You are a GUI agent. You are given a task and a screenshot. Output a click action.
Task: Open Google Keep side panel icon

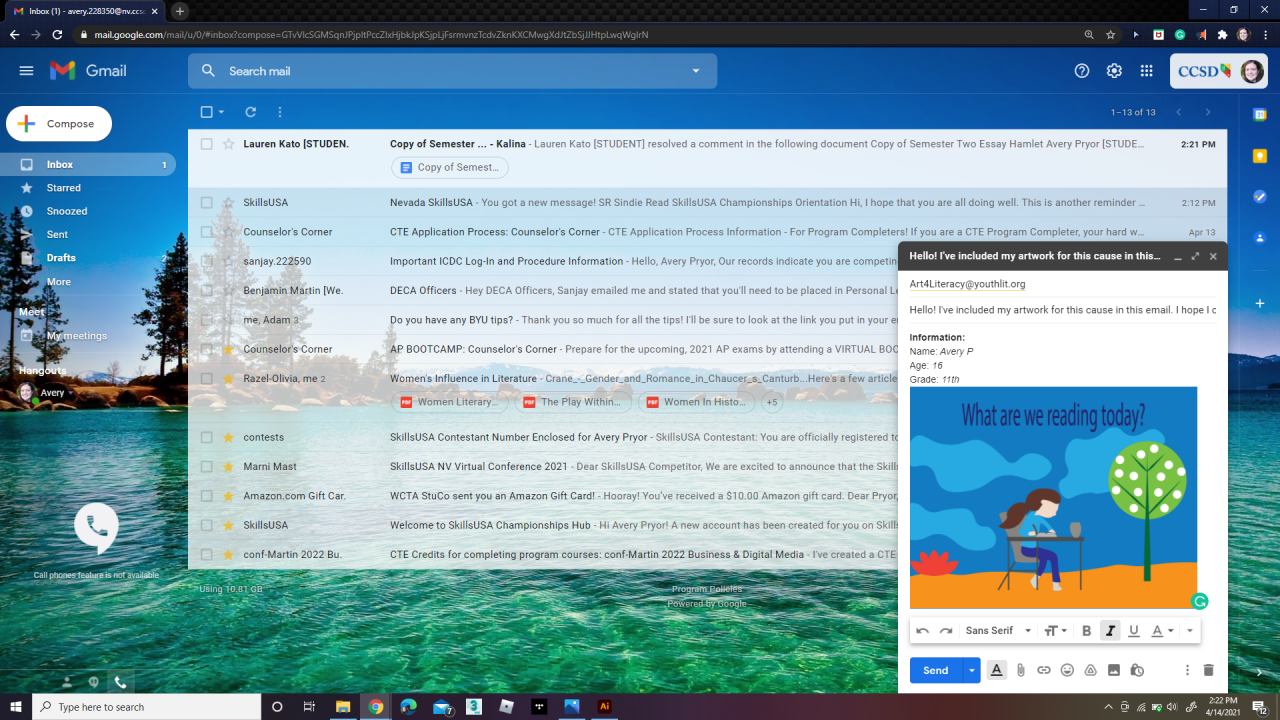pos(1260,156)
